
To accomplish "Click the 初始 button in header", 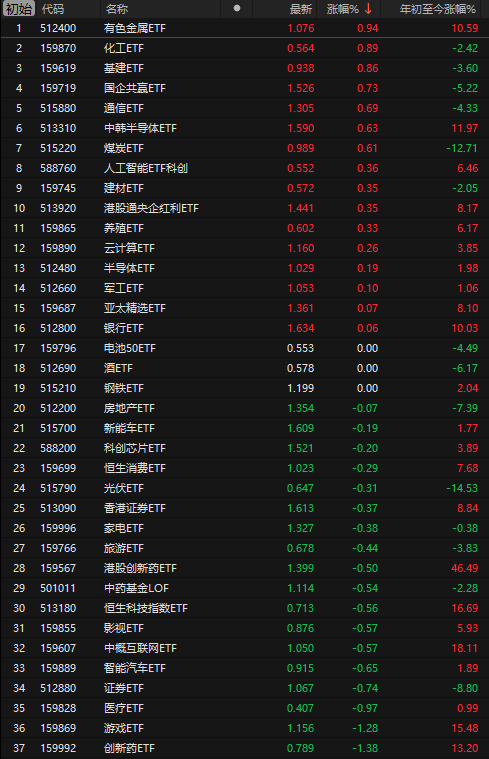I will [18, 9].
